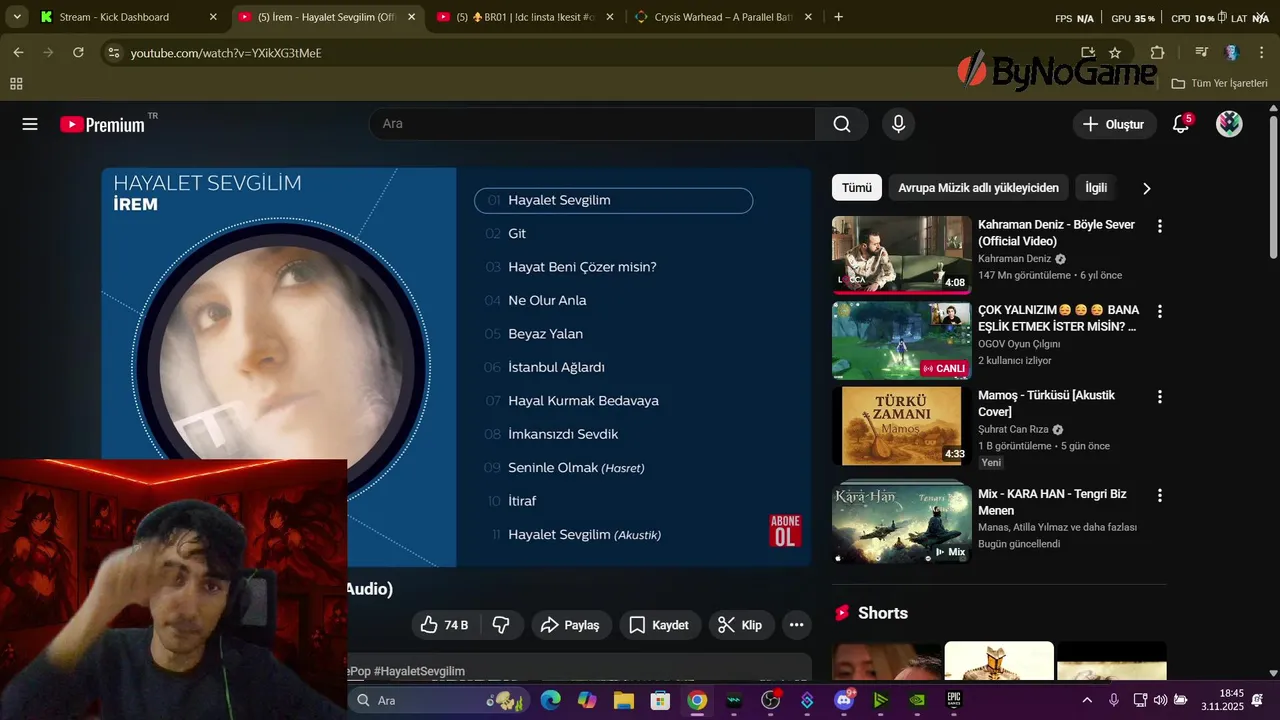This screenshot has width=1280, height=720.
Task: Open Tüm Yer İşaretleri bookmarks folder
Action: [x=1219, y=84]
